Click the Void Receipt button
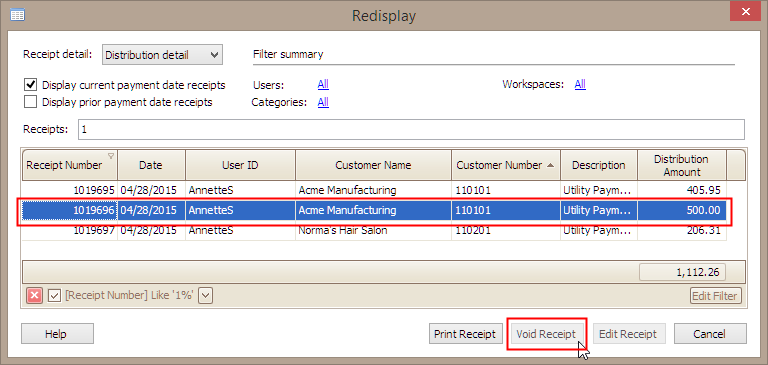The height and width of the screenshot is (365, 768). click(546, 334)
